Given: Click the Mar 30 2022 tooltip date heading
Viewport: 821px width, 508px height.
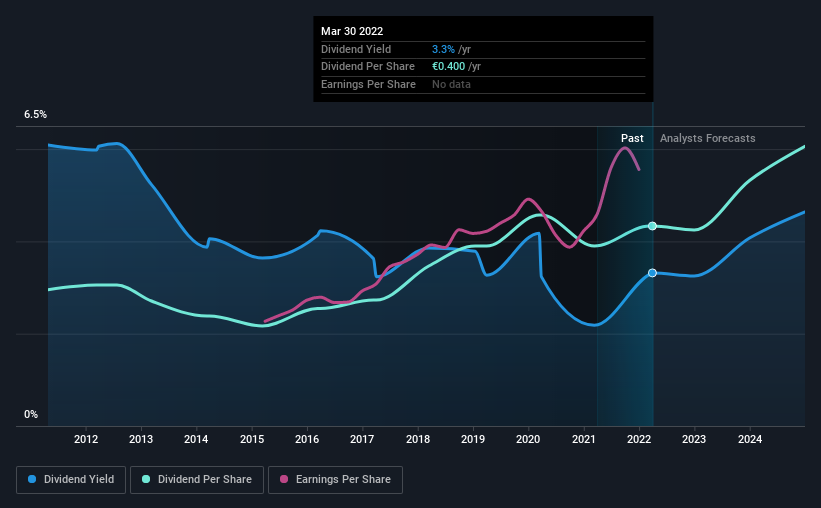Looking at the screenshot, I should click(x=352, y=31).
